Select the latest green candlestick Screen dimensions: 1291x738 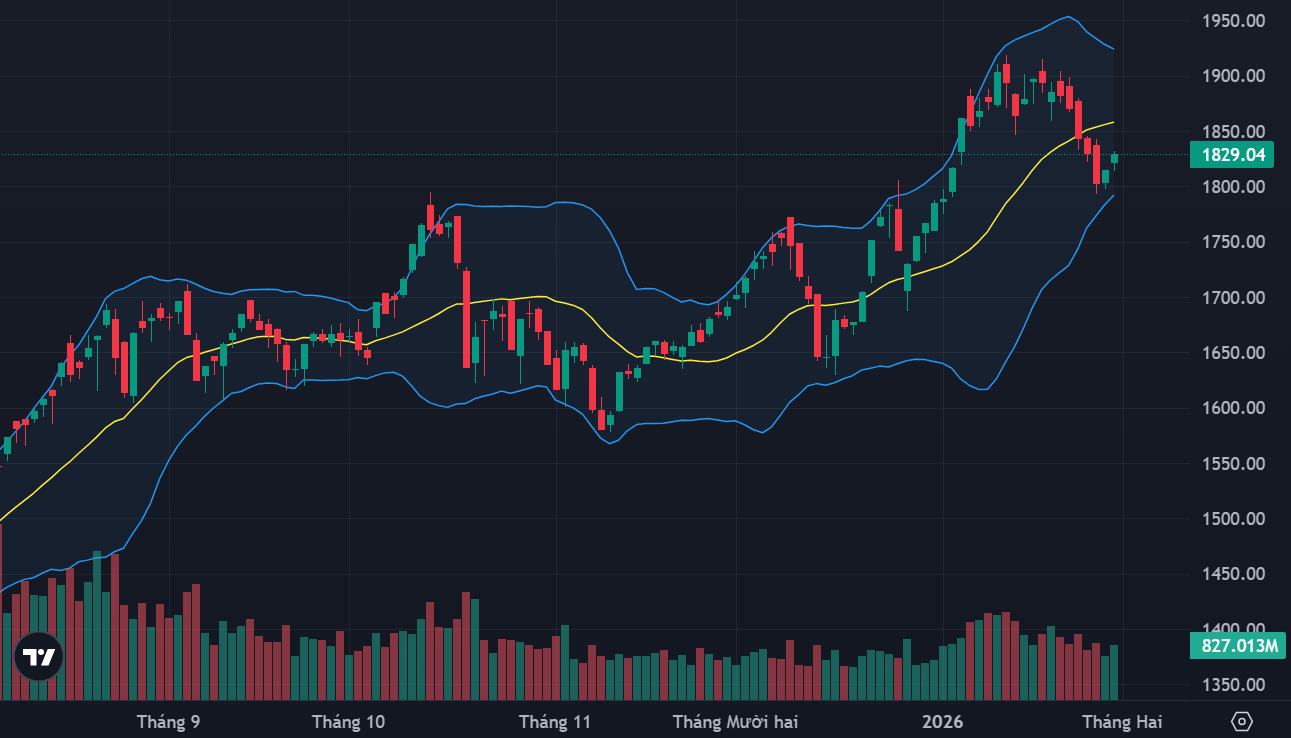pyautogui.click(x=1114, y=158)
